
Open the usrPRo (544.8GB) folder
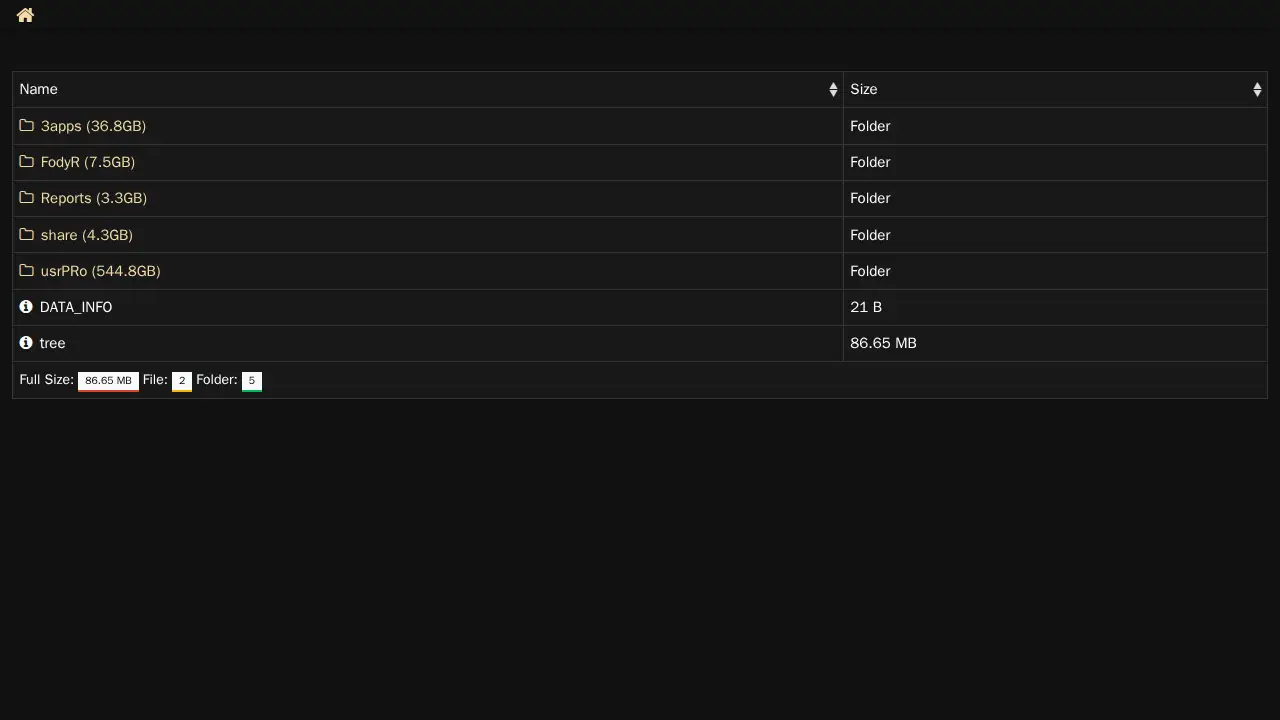coord(101,271)
